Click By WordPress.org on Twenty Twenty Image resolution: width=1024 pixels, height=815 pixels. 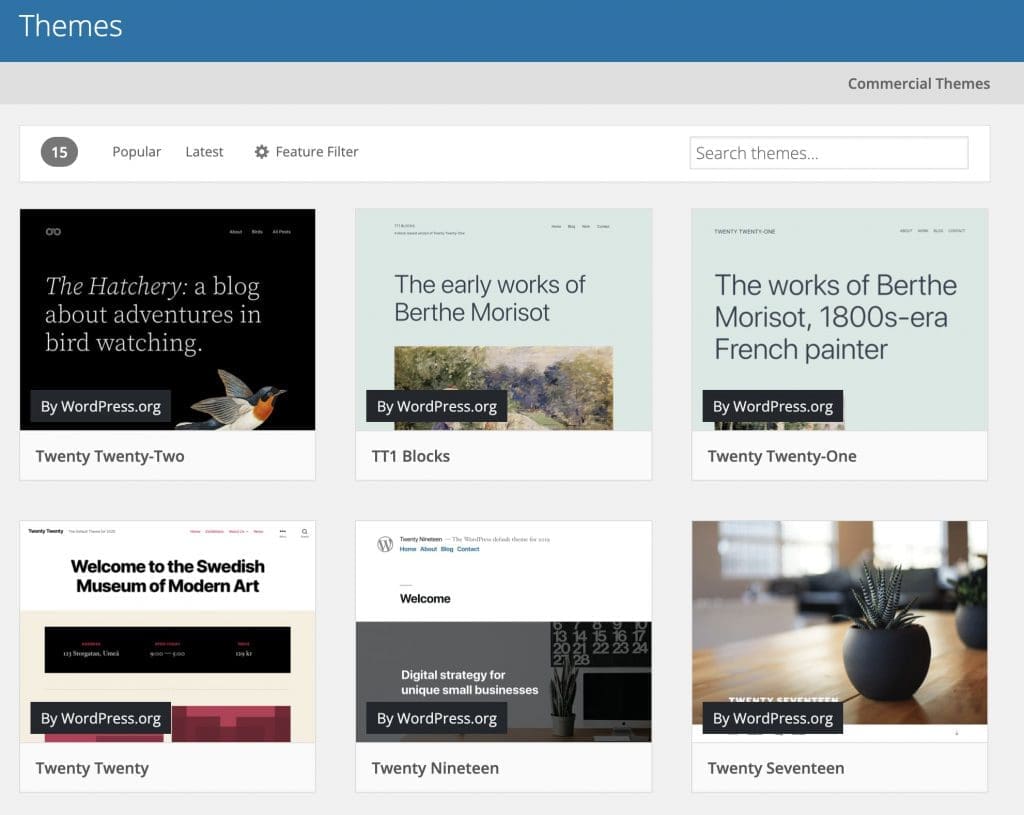pyautogui.click(x=101, y=718)
